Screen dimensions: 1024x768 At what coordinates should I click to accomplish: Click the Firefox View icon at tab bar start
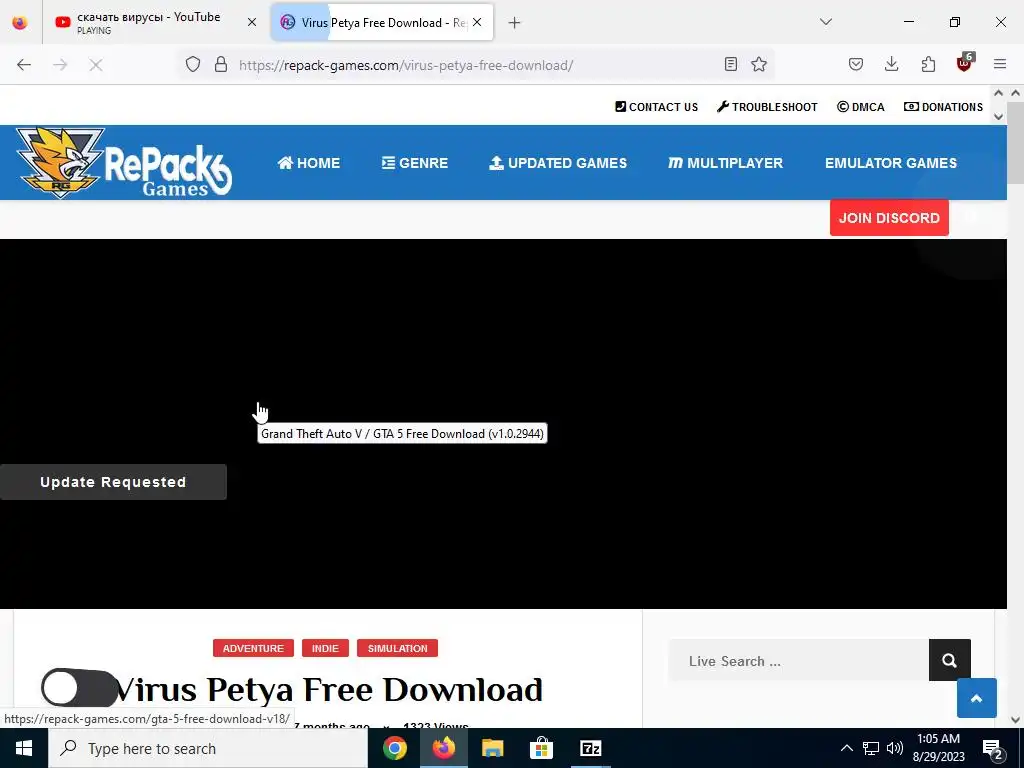pos(20,22)
